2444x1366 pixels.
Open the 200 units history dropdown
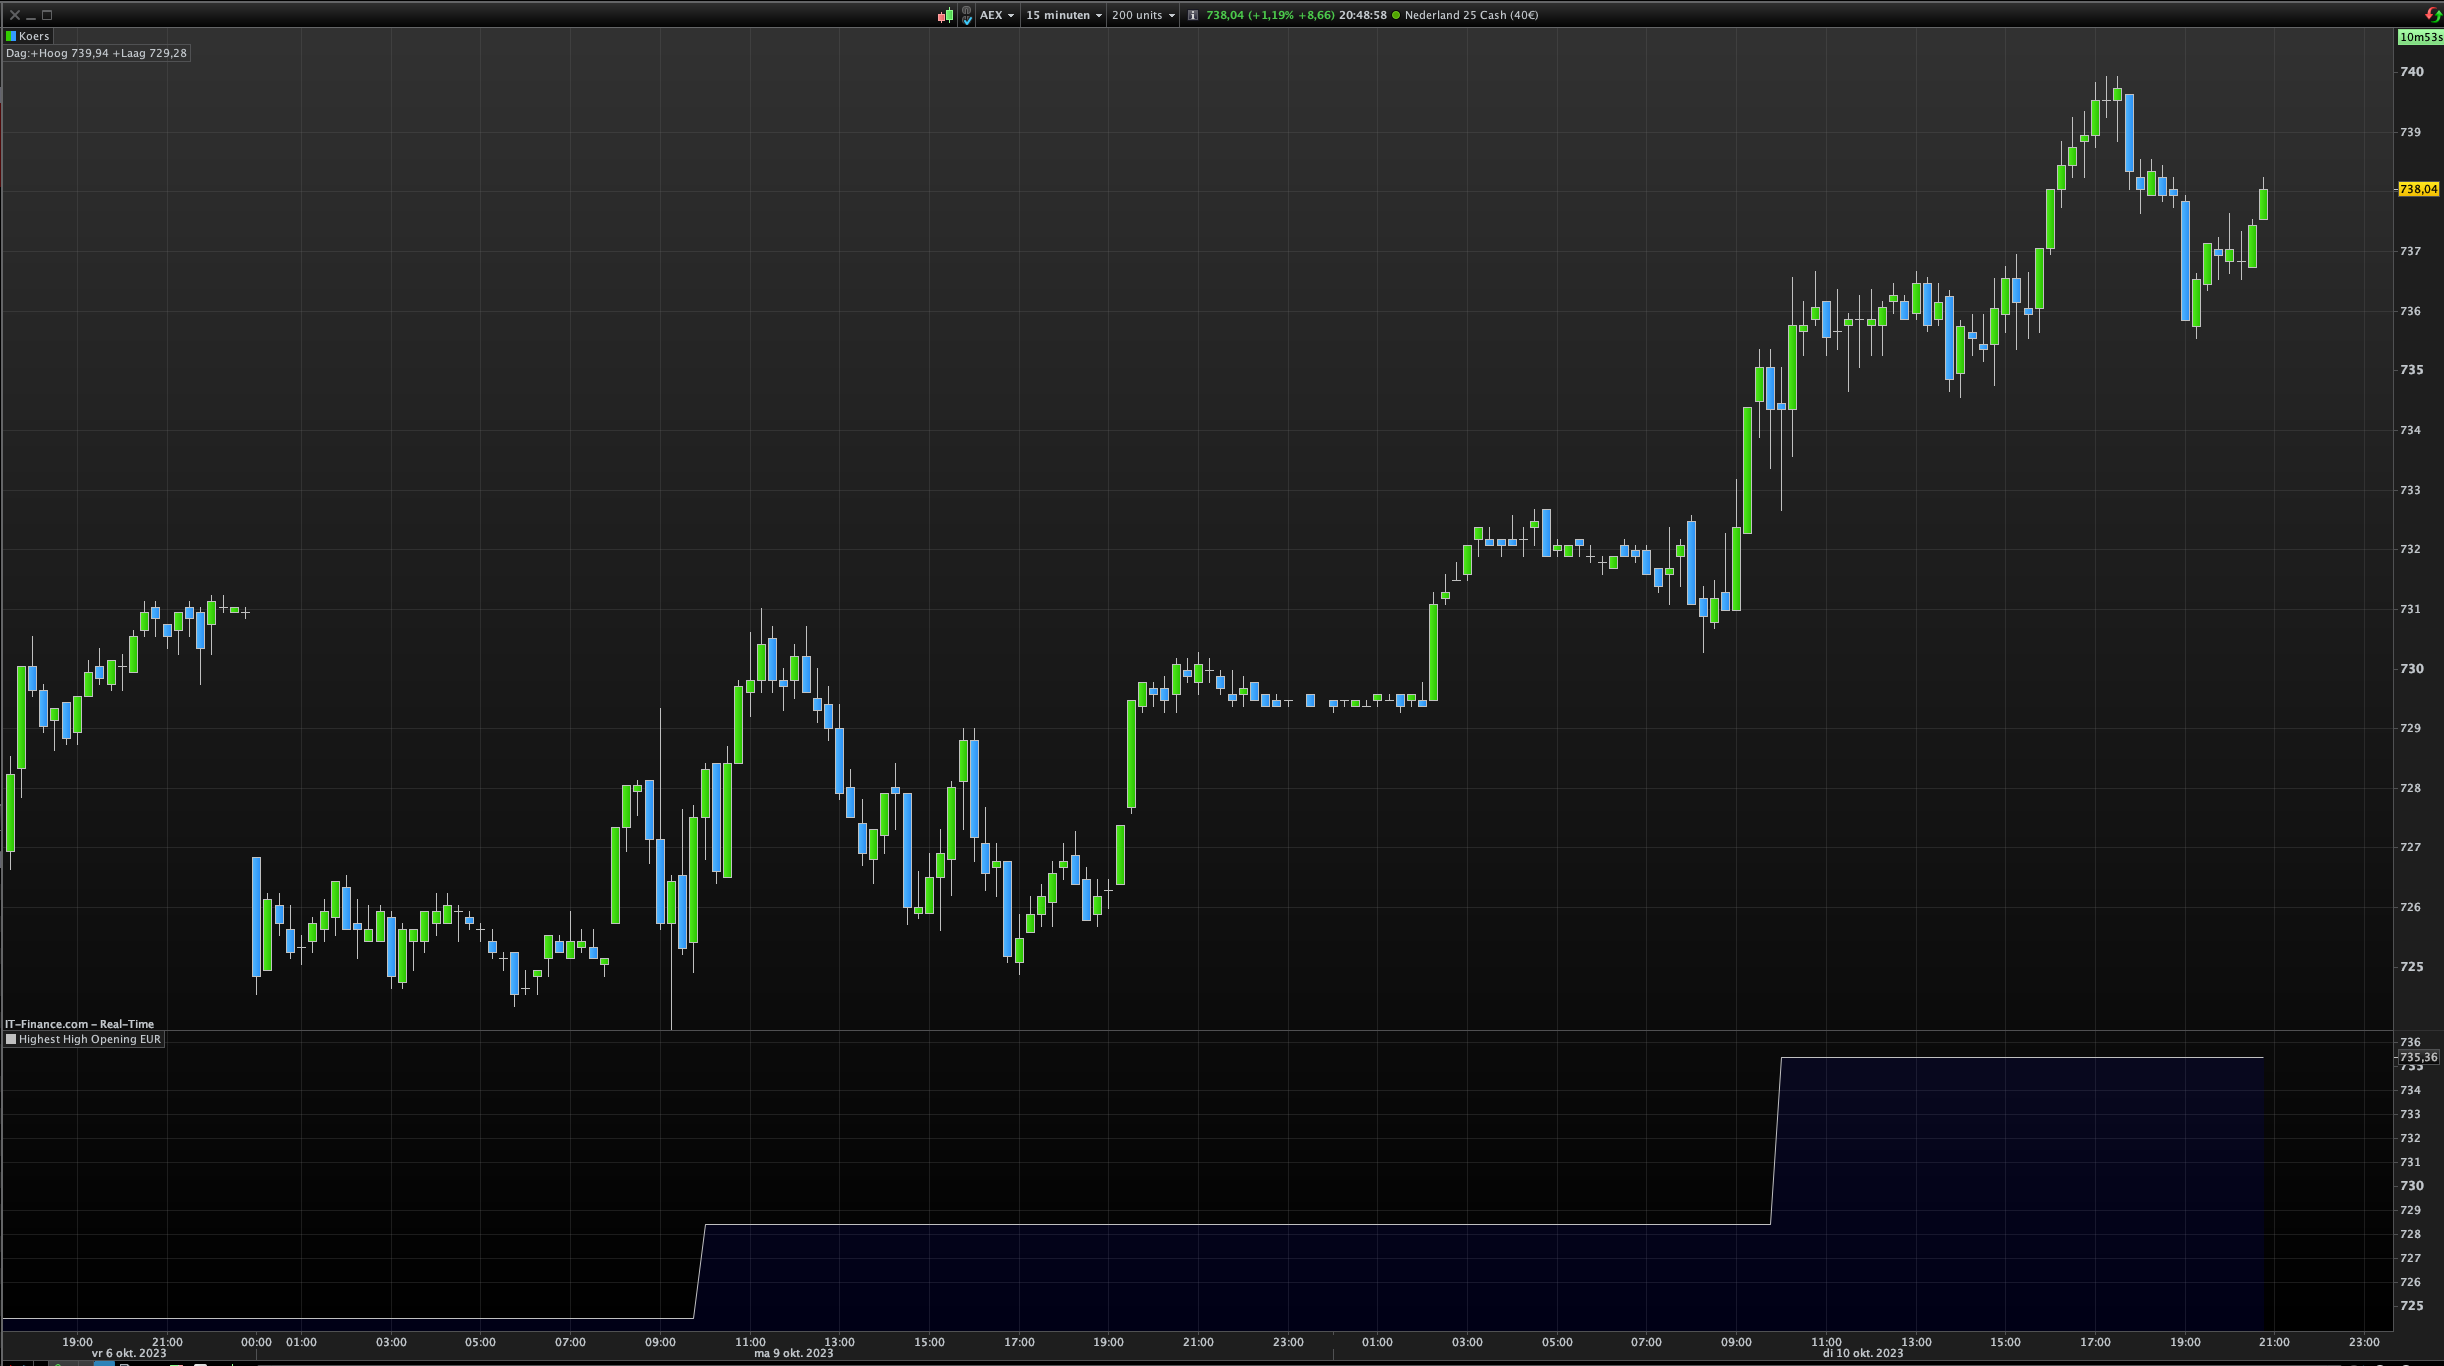(1143, 15)
